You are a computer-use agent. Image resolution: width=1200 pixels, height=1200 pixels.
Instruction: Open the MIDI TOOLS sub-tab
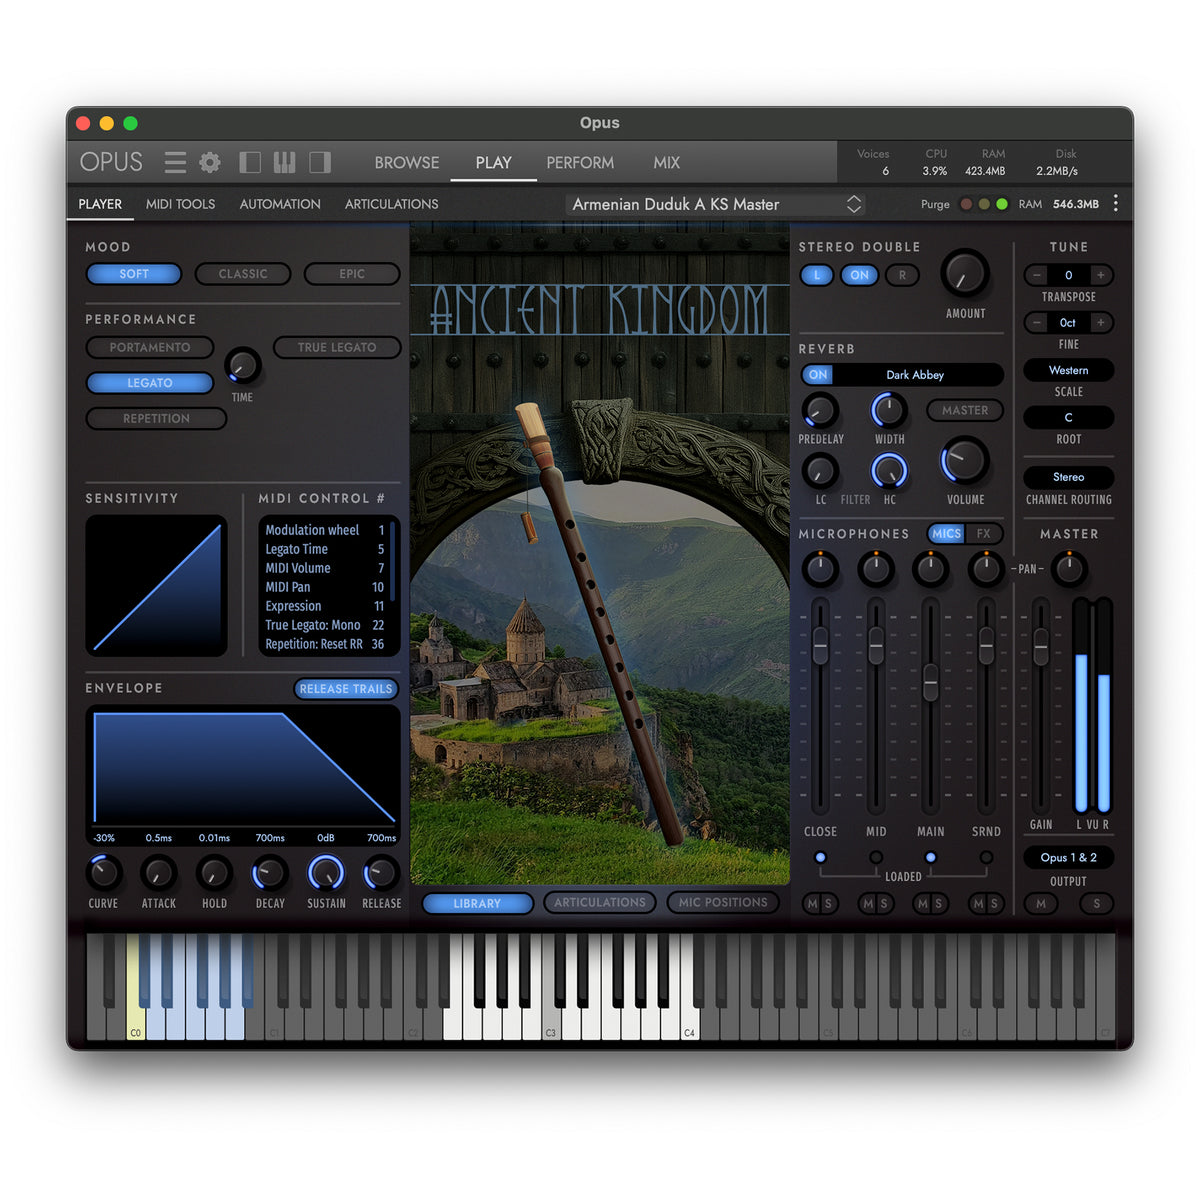181,204
